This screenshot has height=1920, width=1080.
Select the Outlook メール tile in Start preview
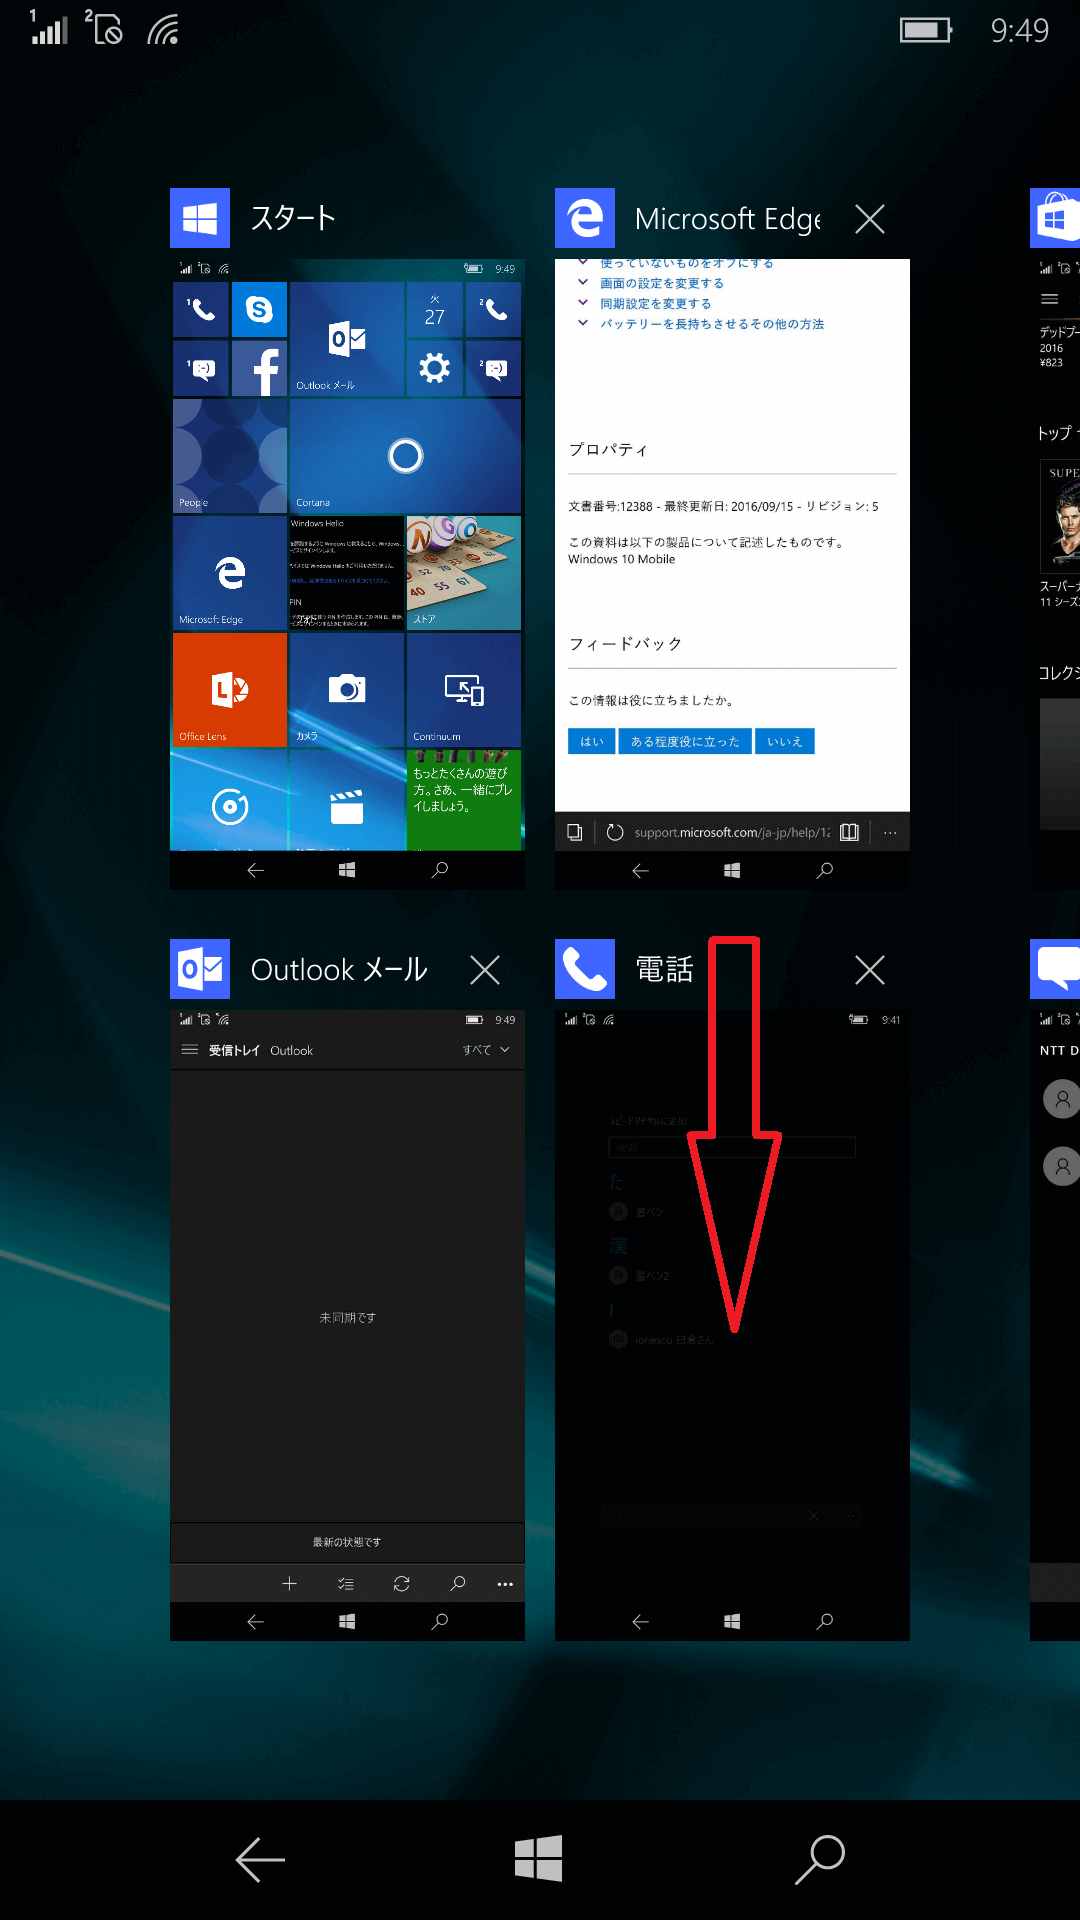347,339
